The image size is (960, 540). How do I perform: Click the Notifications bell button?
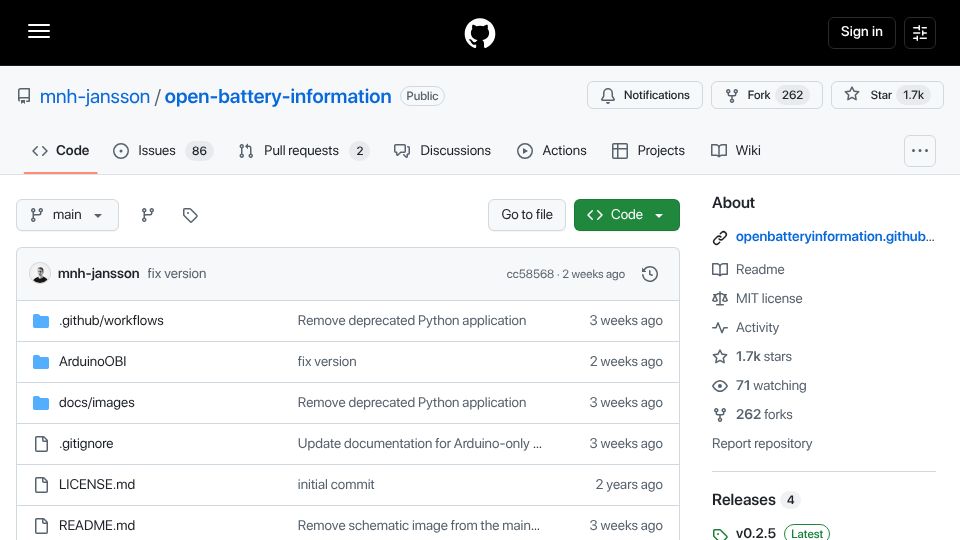pos(645,95)
